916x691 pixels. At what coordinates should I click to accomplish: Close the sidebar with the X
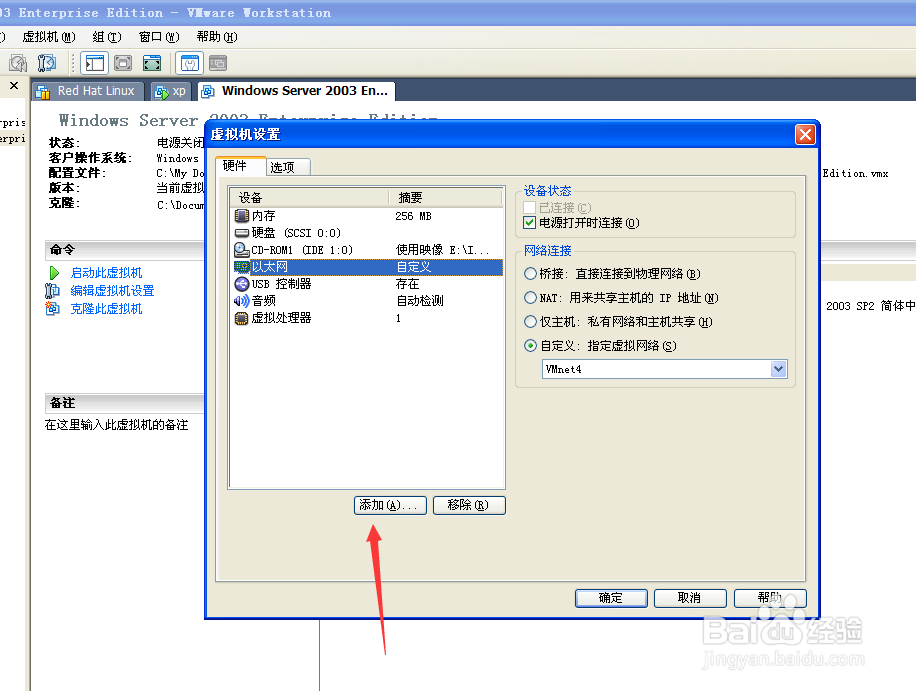14,86
